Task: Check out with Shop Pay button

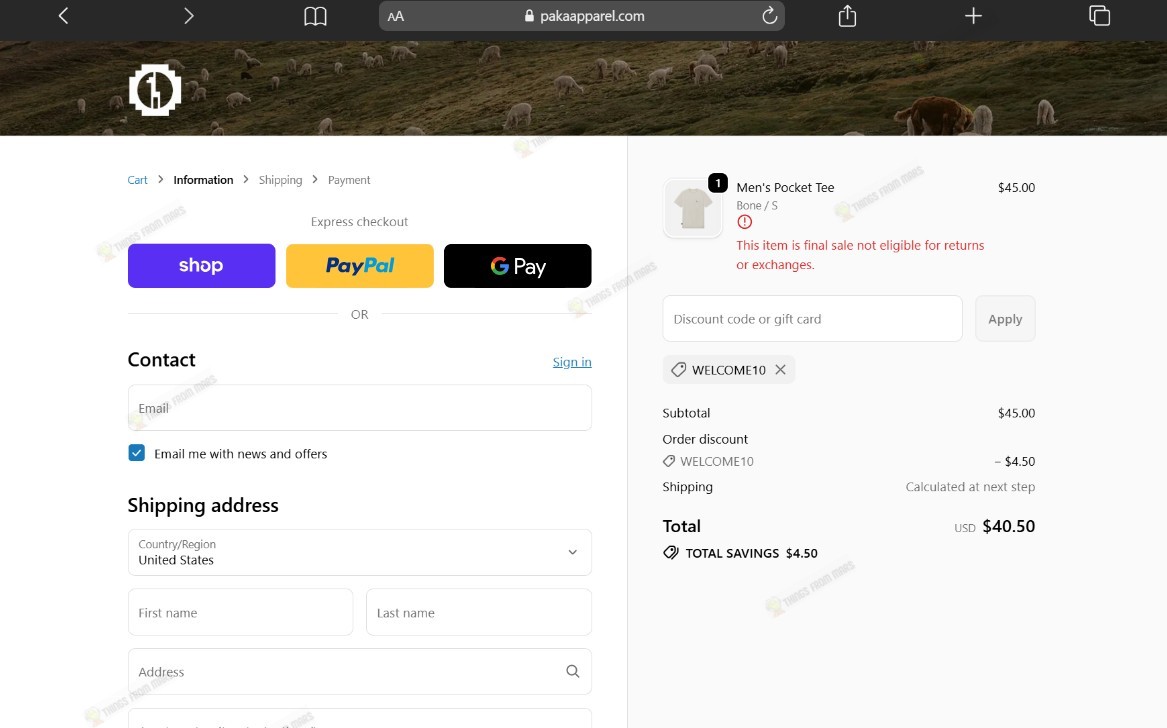Action: click(x=202, y=266)
